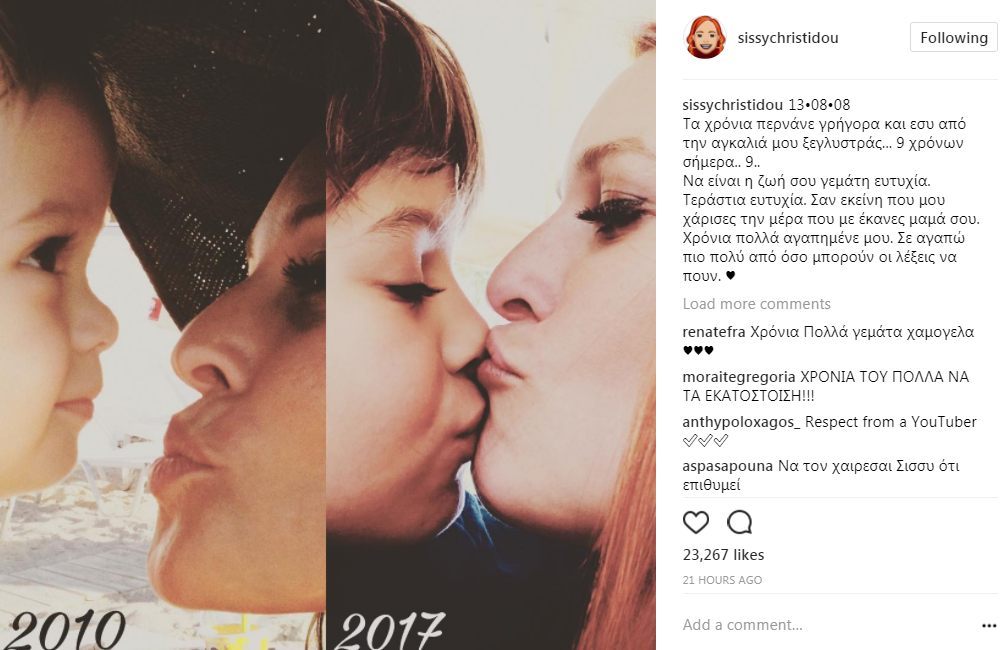Click the Add a comment field

click(x=827, y=625)
